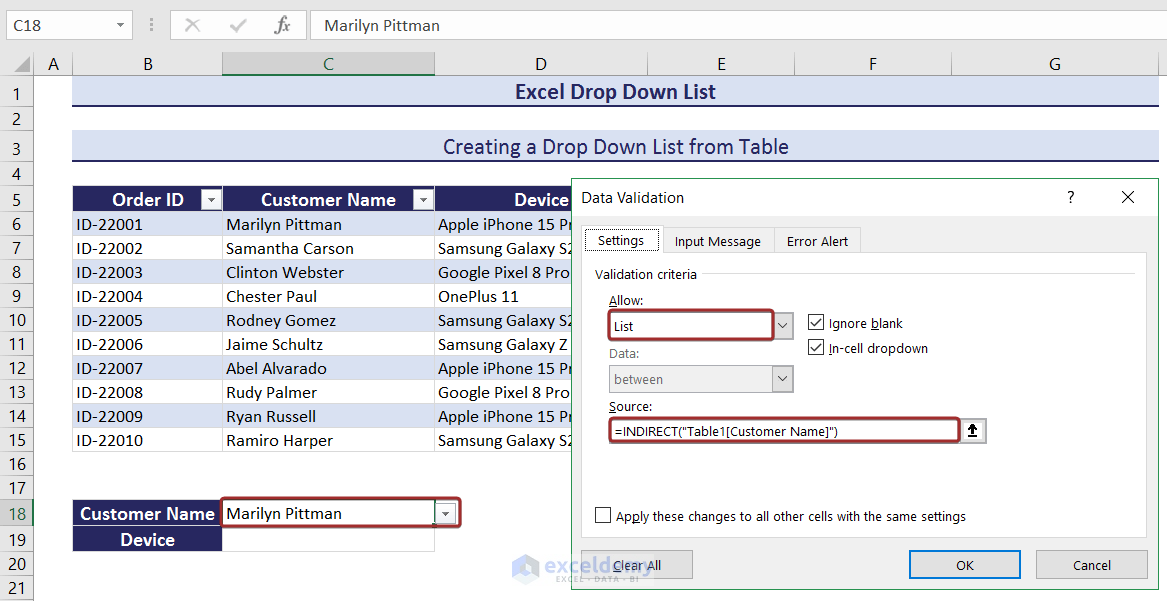This screenshot has height=601, width=1167.
Task: Click the Clear All button
Action: pos(636,565)
